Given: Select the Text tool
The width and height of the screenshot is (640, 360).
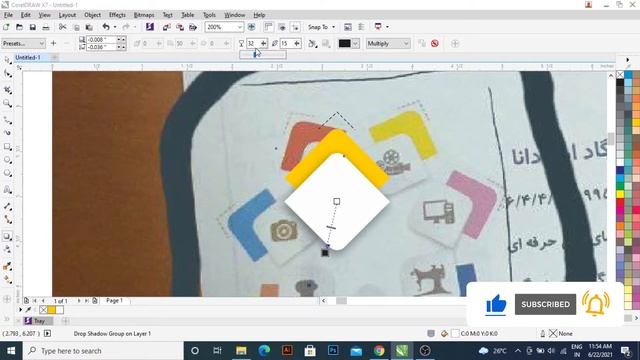Looking at the screenshot, I should (x=7, y=190).
